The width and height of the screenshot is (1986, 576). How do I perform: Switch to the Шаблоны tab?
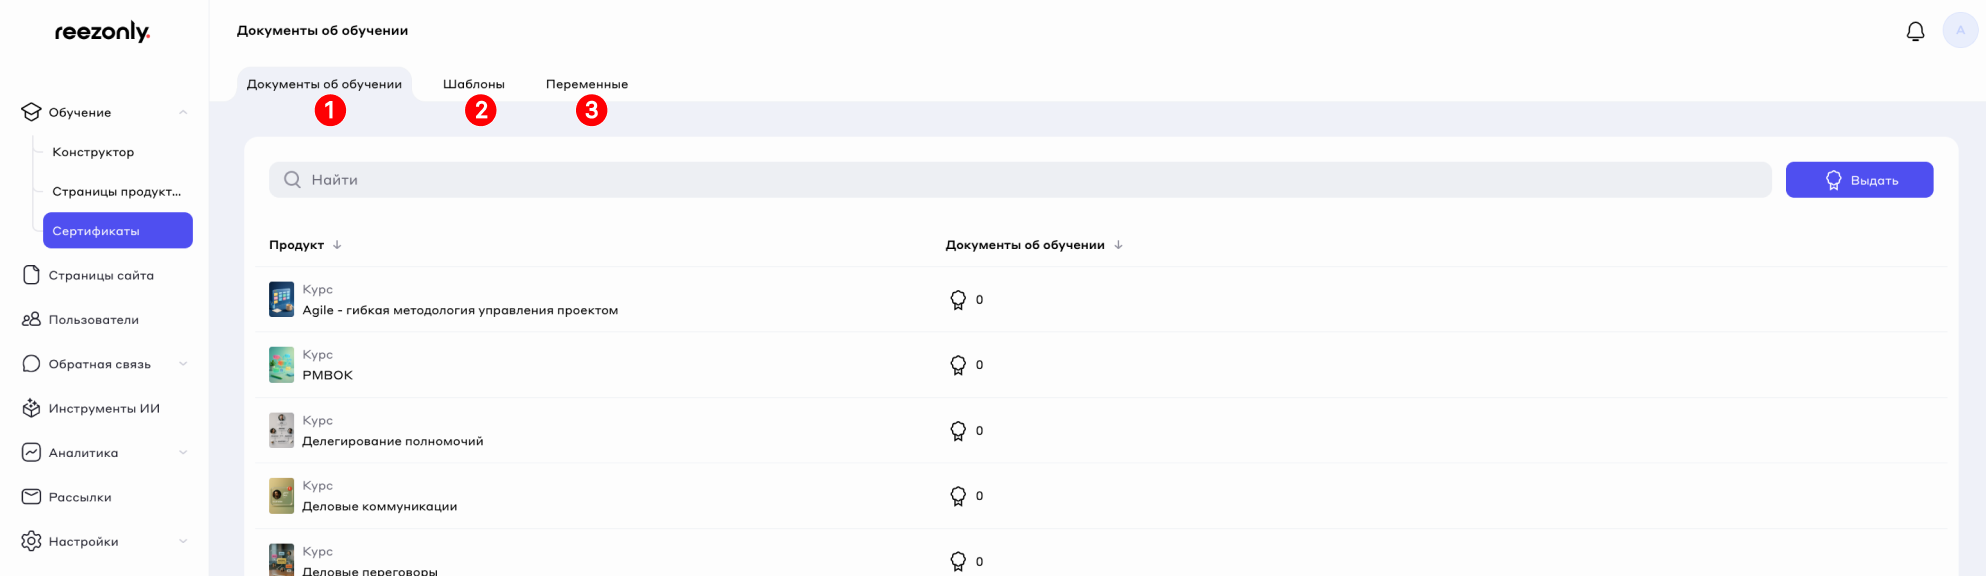(473, 84)
